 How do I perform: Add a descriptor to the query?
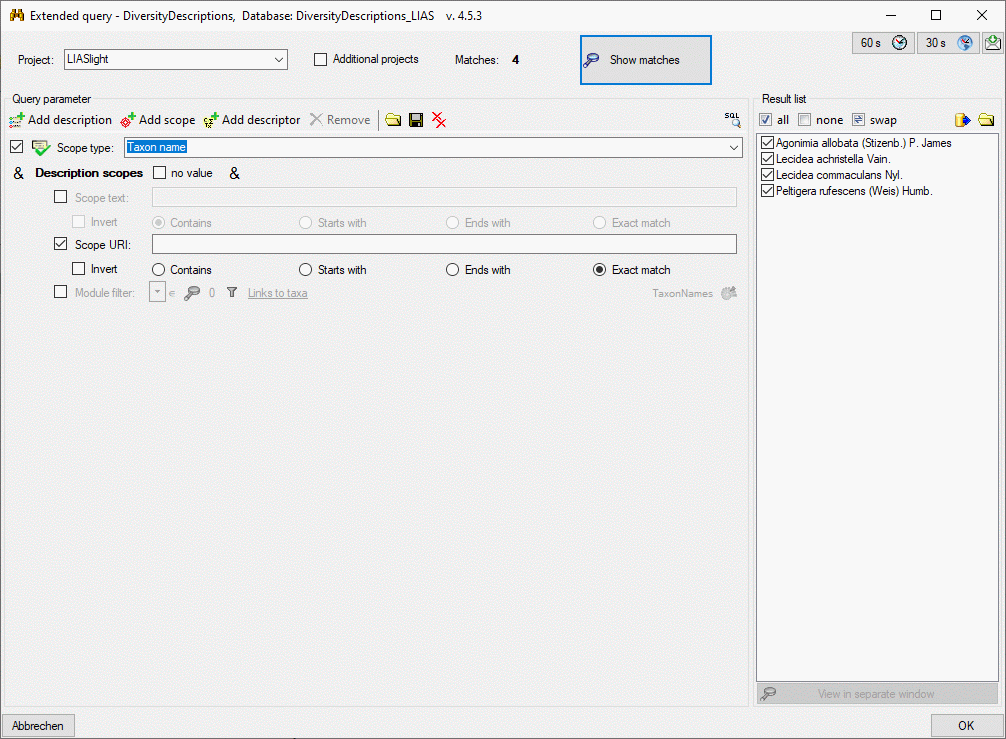coord(252,120)
